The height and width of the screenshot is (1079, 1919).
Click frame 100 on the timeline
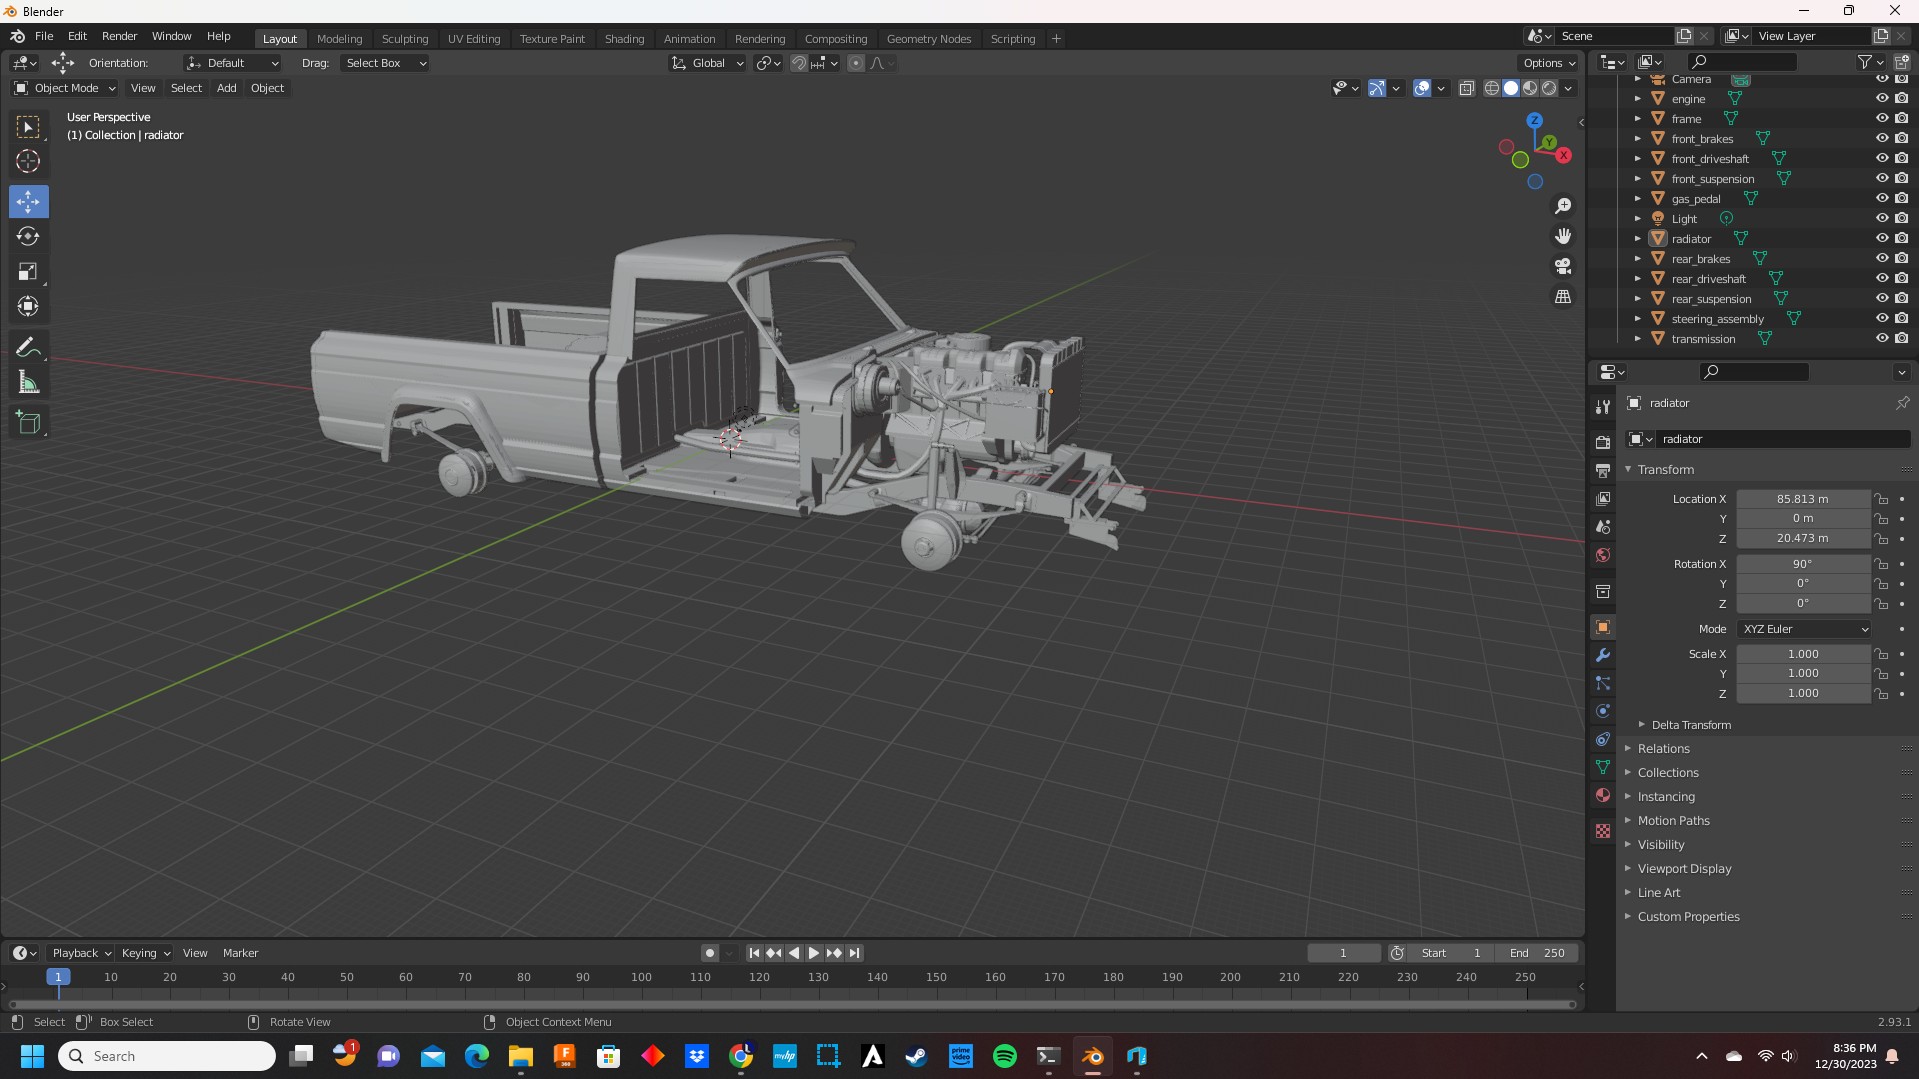(641, 978)
